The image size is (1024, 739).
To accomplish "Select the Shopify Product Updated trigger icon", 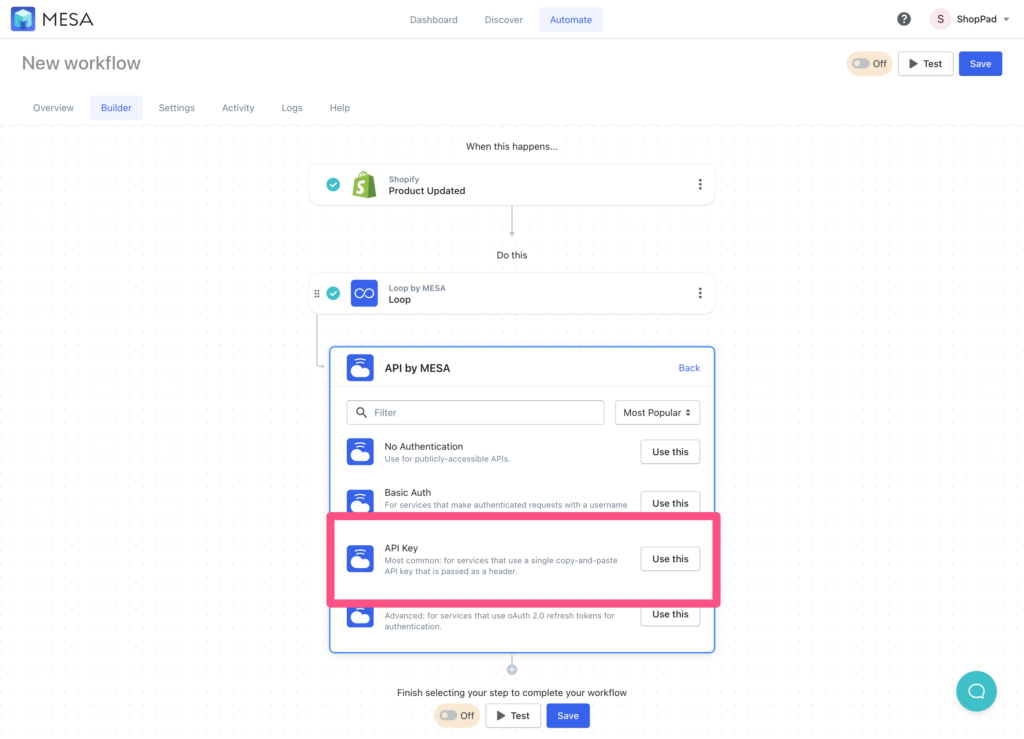I will click(364, 184).
